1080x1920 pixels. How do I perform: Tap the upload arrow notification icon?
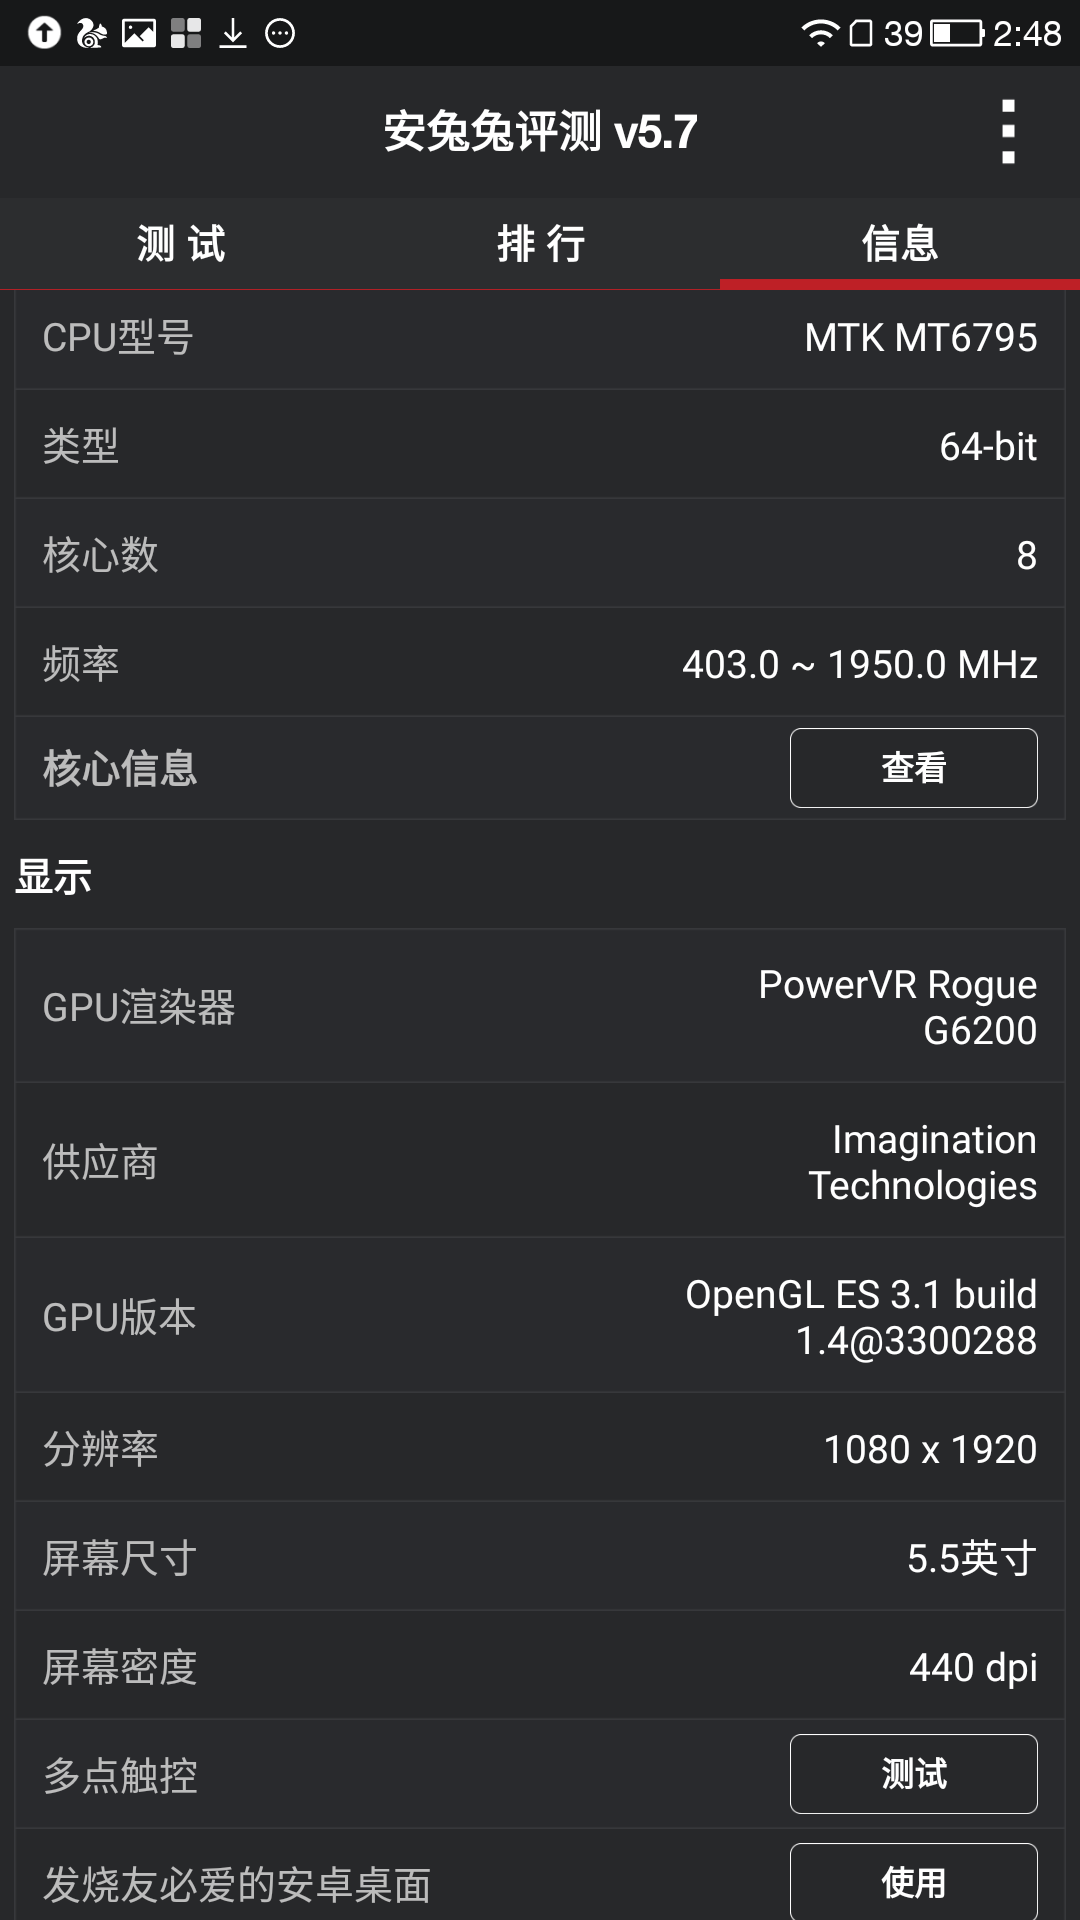[44, 34]
